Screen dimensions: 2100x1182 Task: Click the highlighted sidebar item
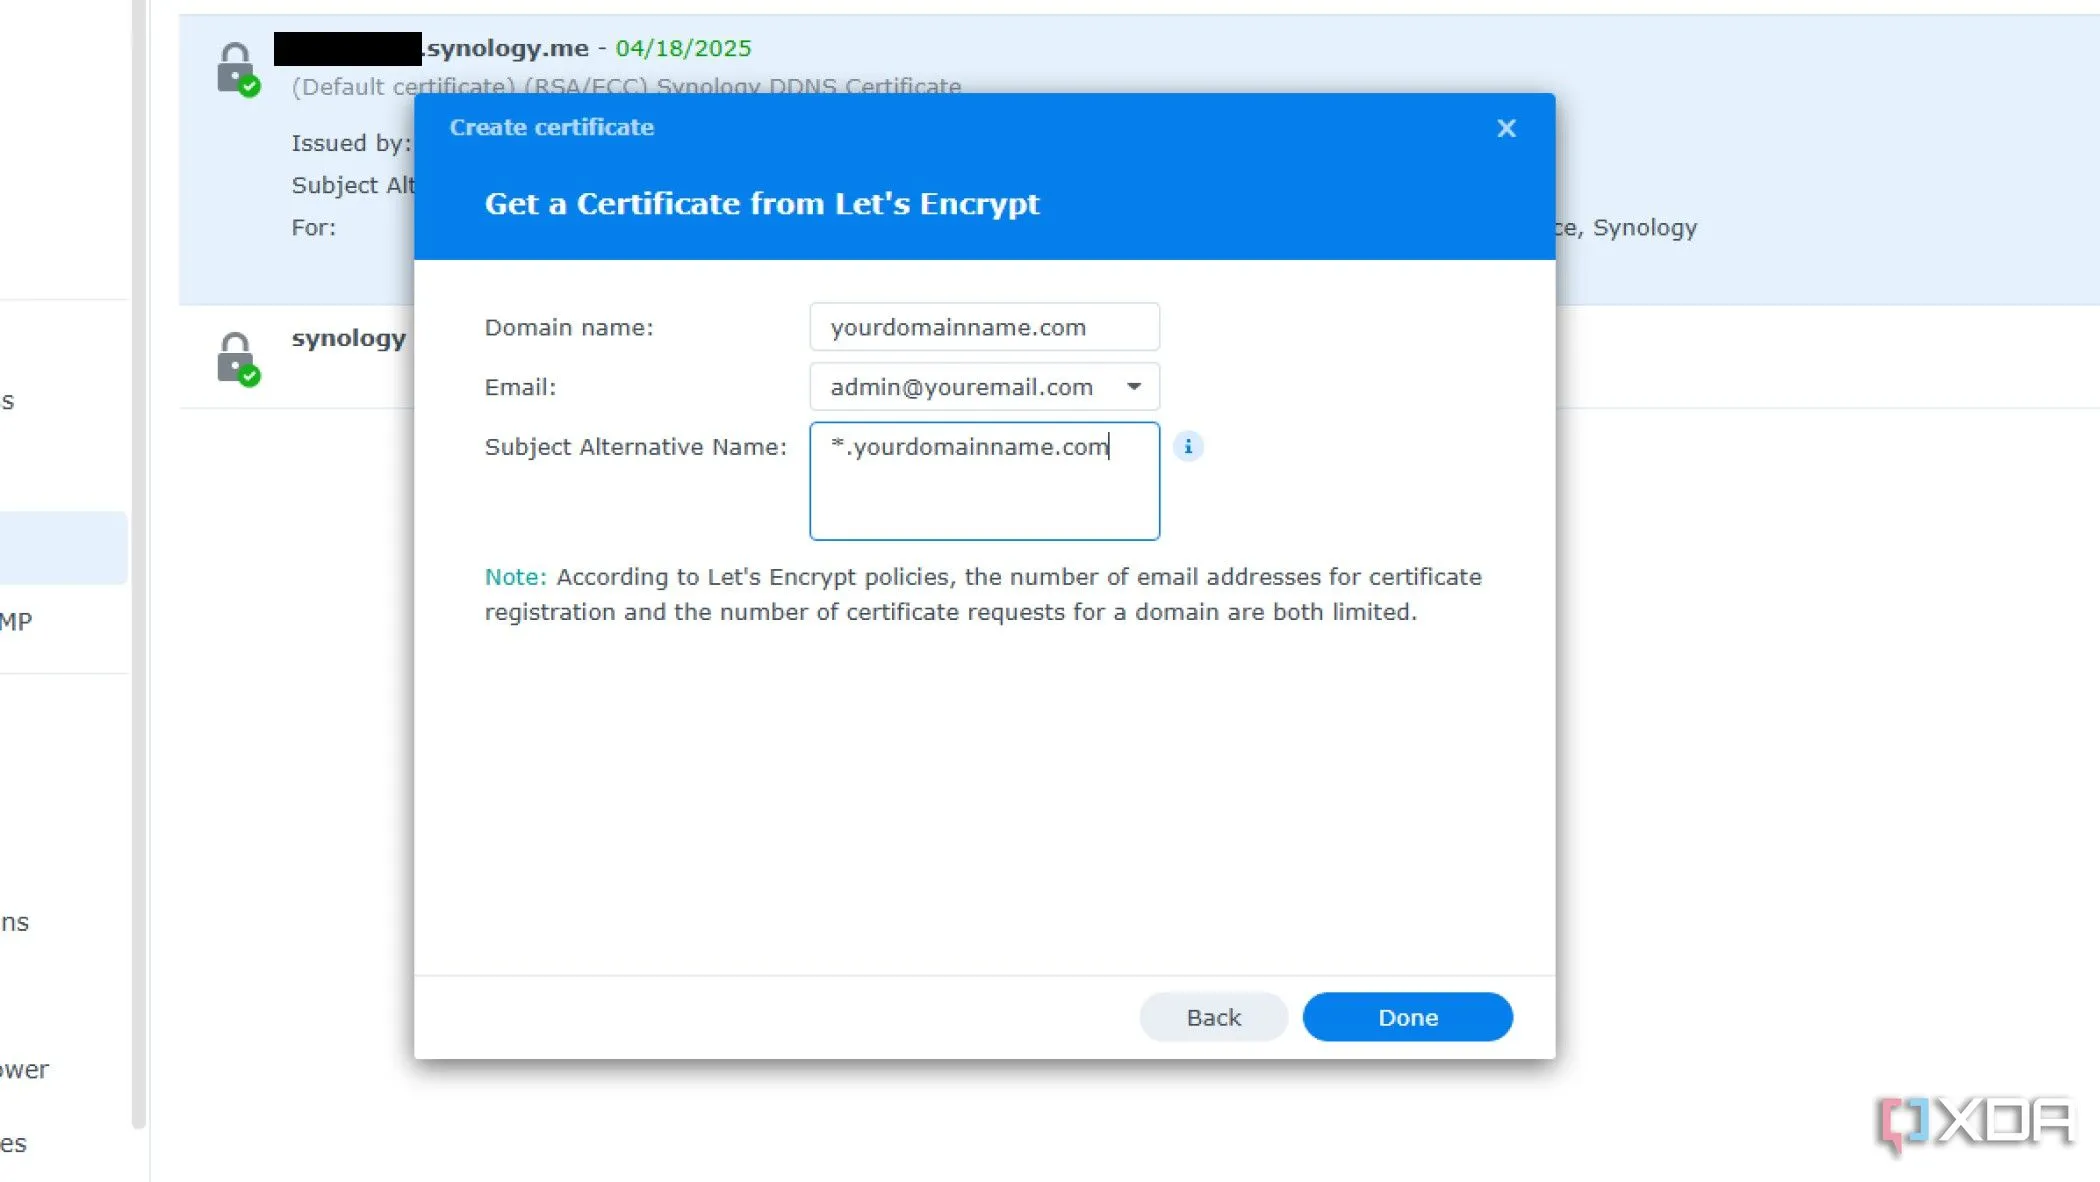63,548
